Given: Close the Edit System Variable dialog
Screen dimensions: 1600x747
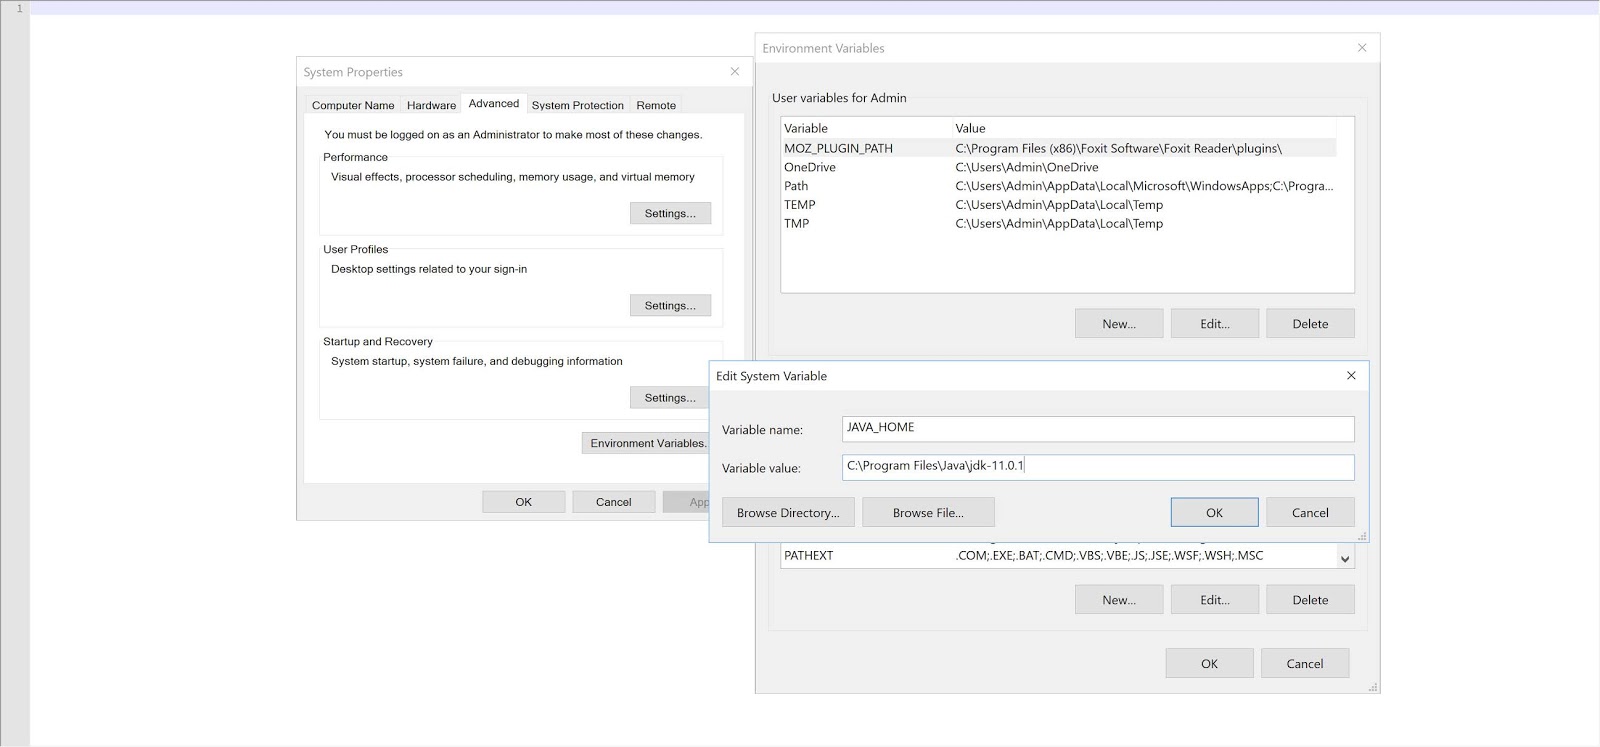Looking at the screenshot, I should pos(1351,376).
